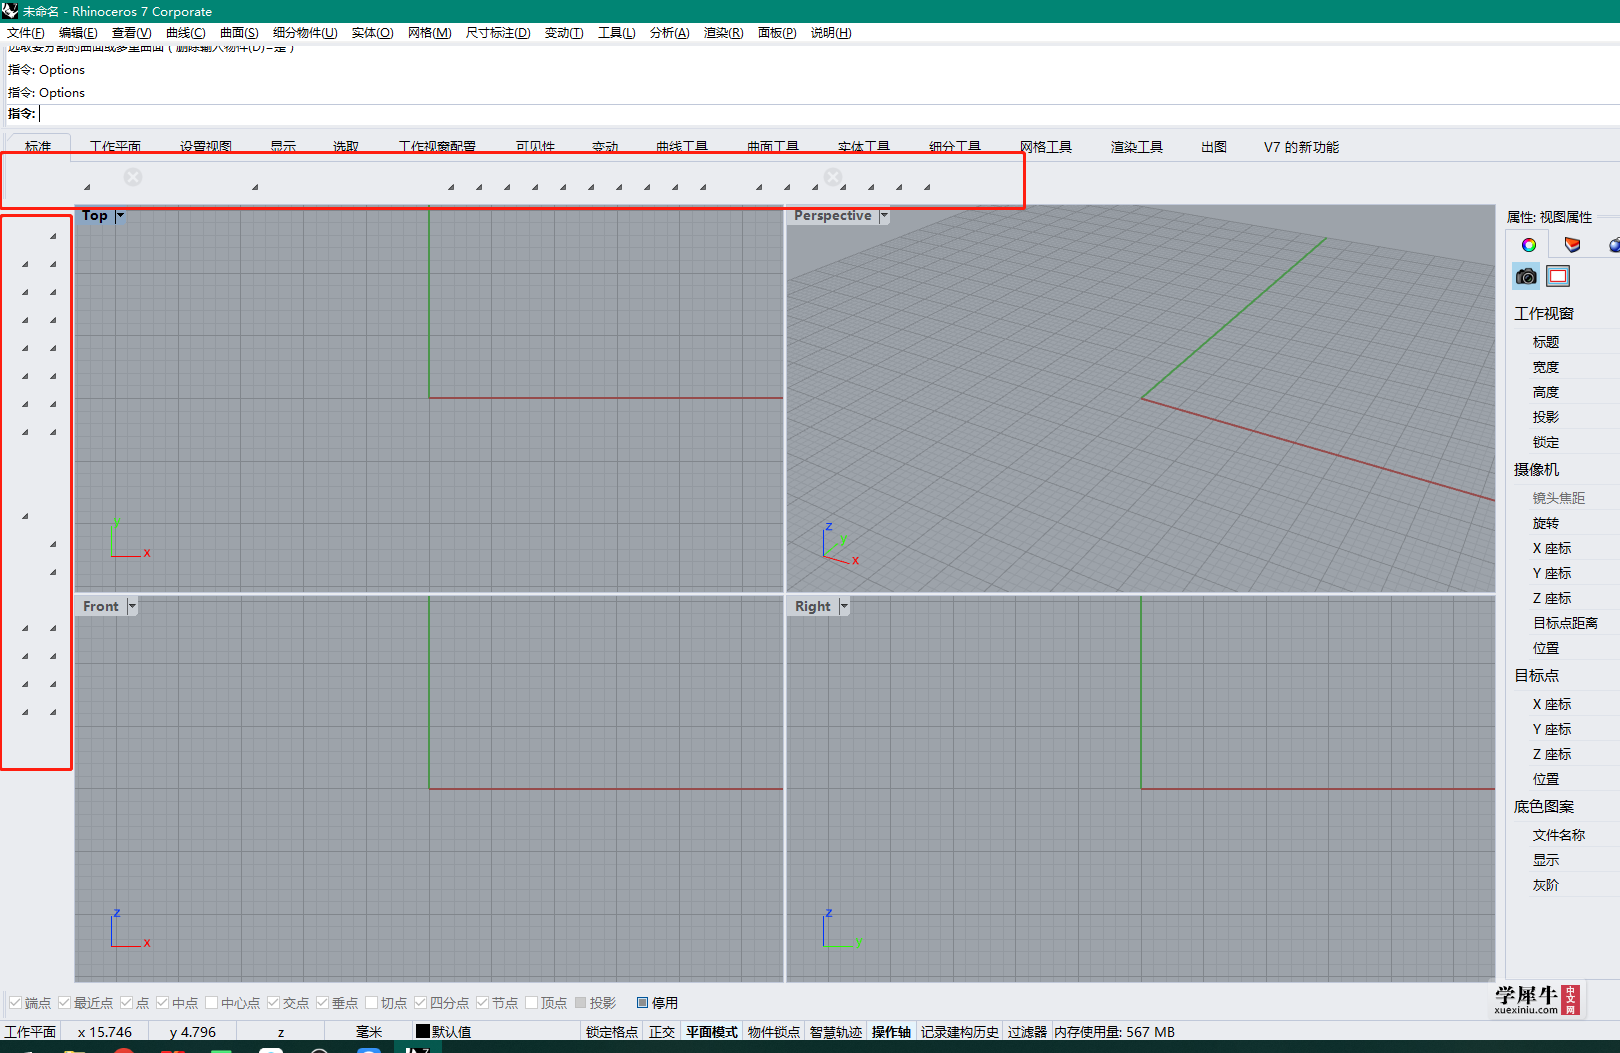Toggle 平面模式 in the status bar

pos(712,1031)
